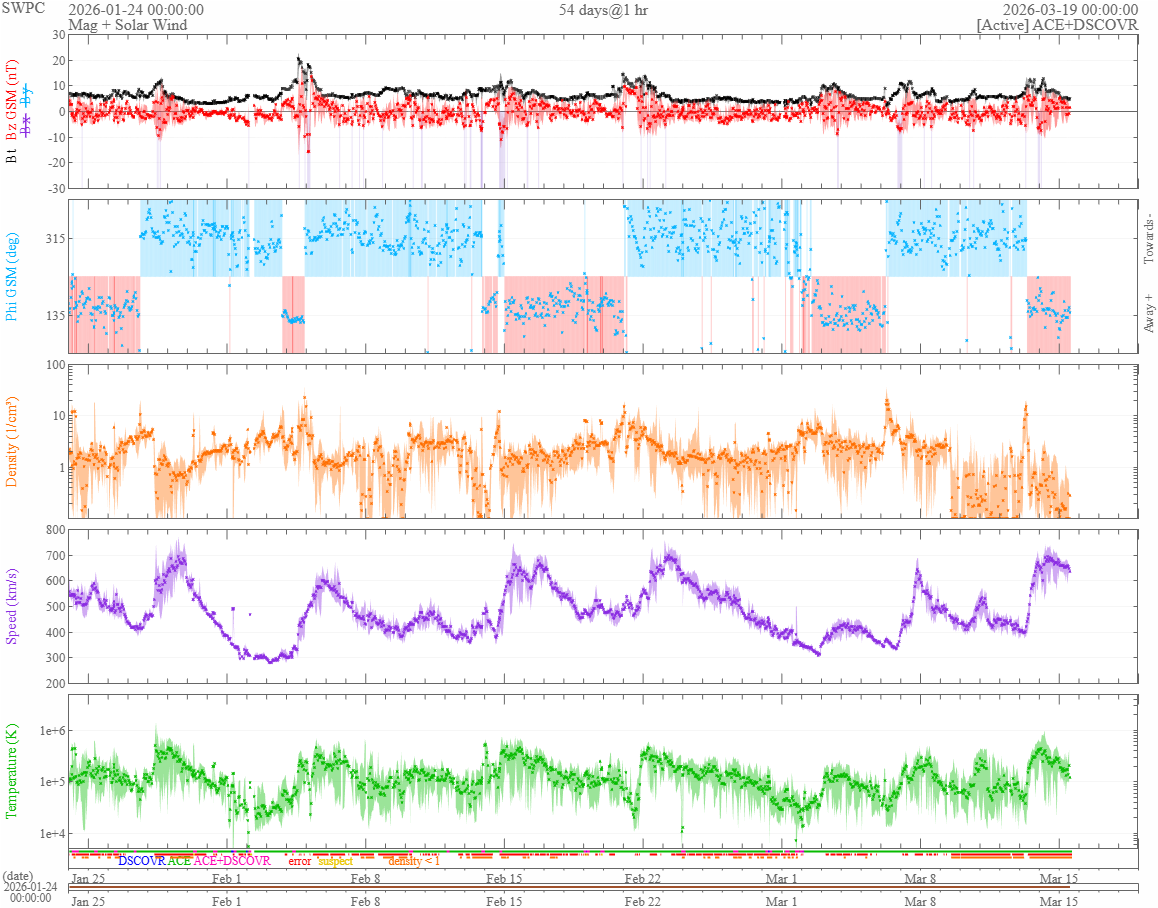1158x908 pixels.
Task: Click inside the orange density plot
Action: click(603, 441)
